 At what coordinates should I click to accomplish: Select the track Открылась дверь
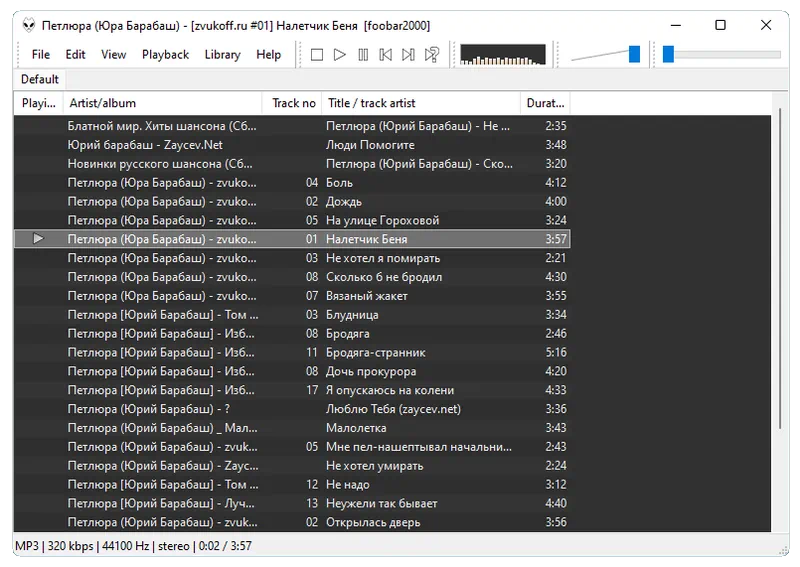pyautogui.click(x=373, y=522)
